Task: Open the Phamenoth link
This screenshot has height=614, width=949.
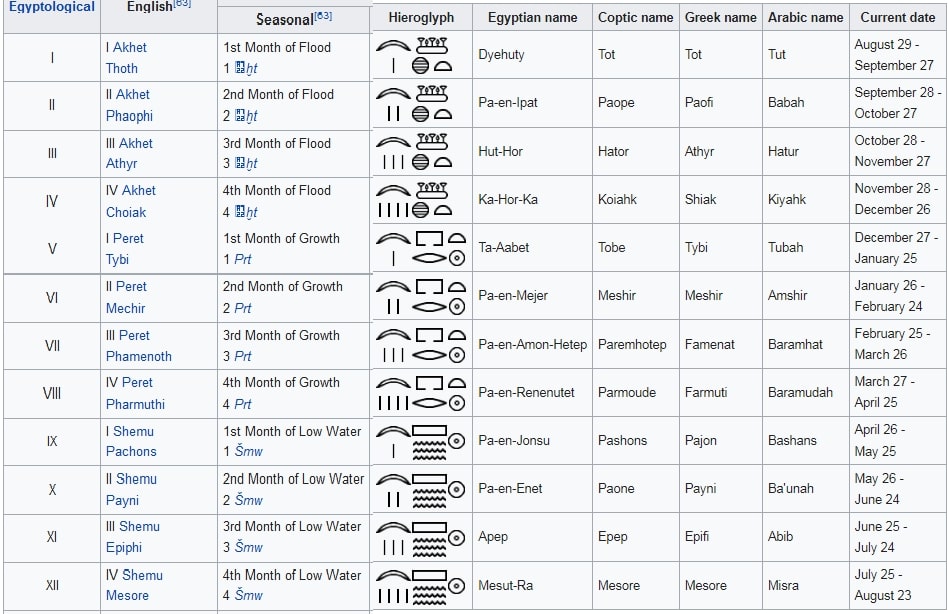Action: point(139,356)
